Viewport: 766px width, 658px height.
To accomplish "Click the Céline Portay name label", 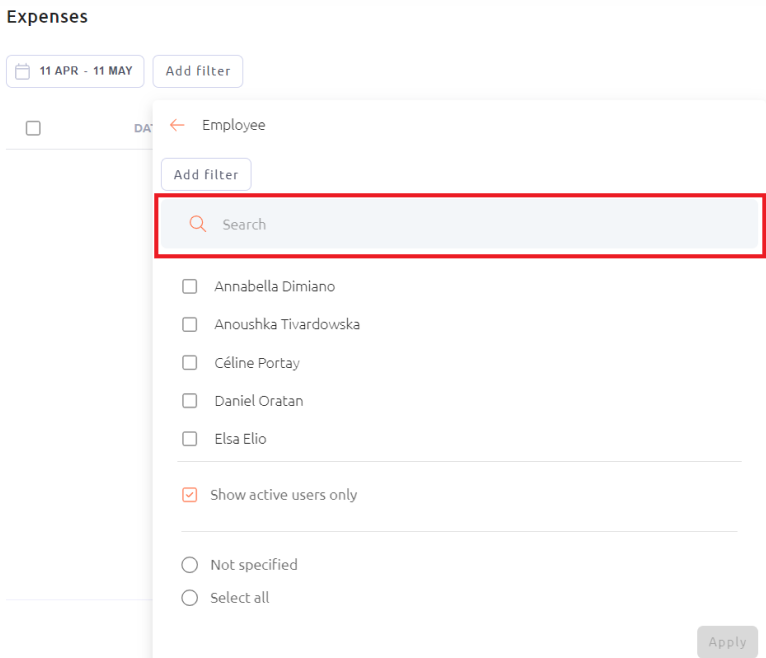I will click(x=257, y=363).
